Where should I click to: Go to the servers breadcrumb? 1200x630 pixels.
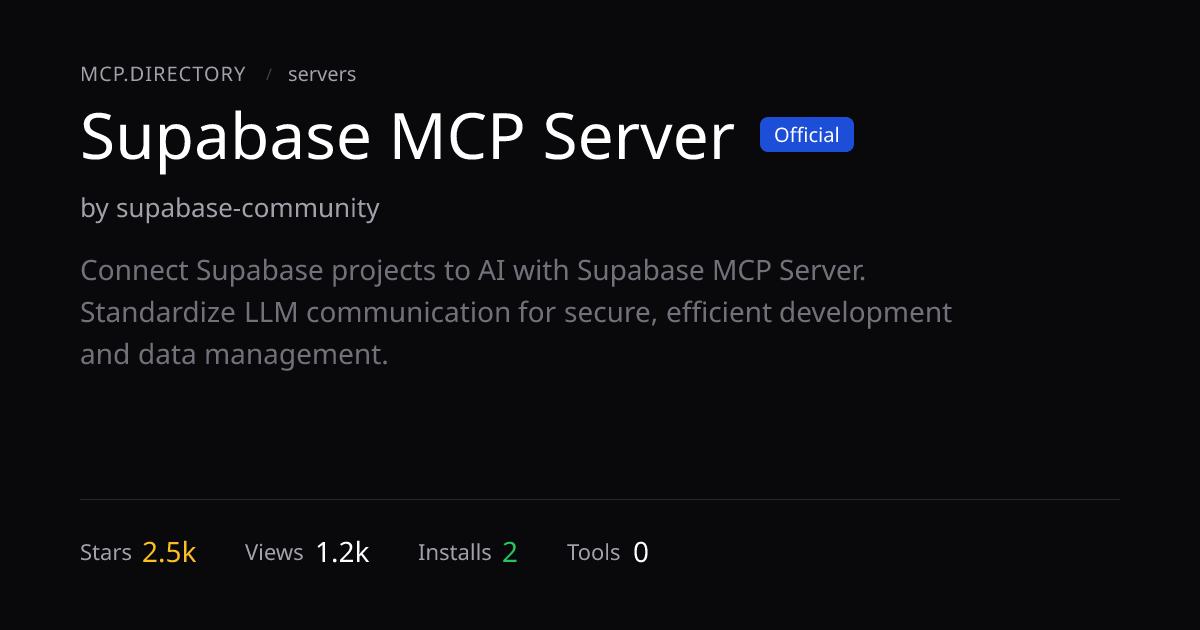pyautogui.click(x=322, y=74)
